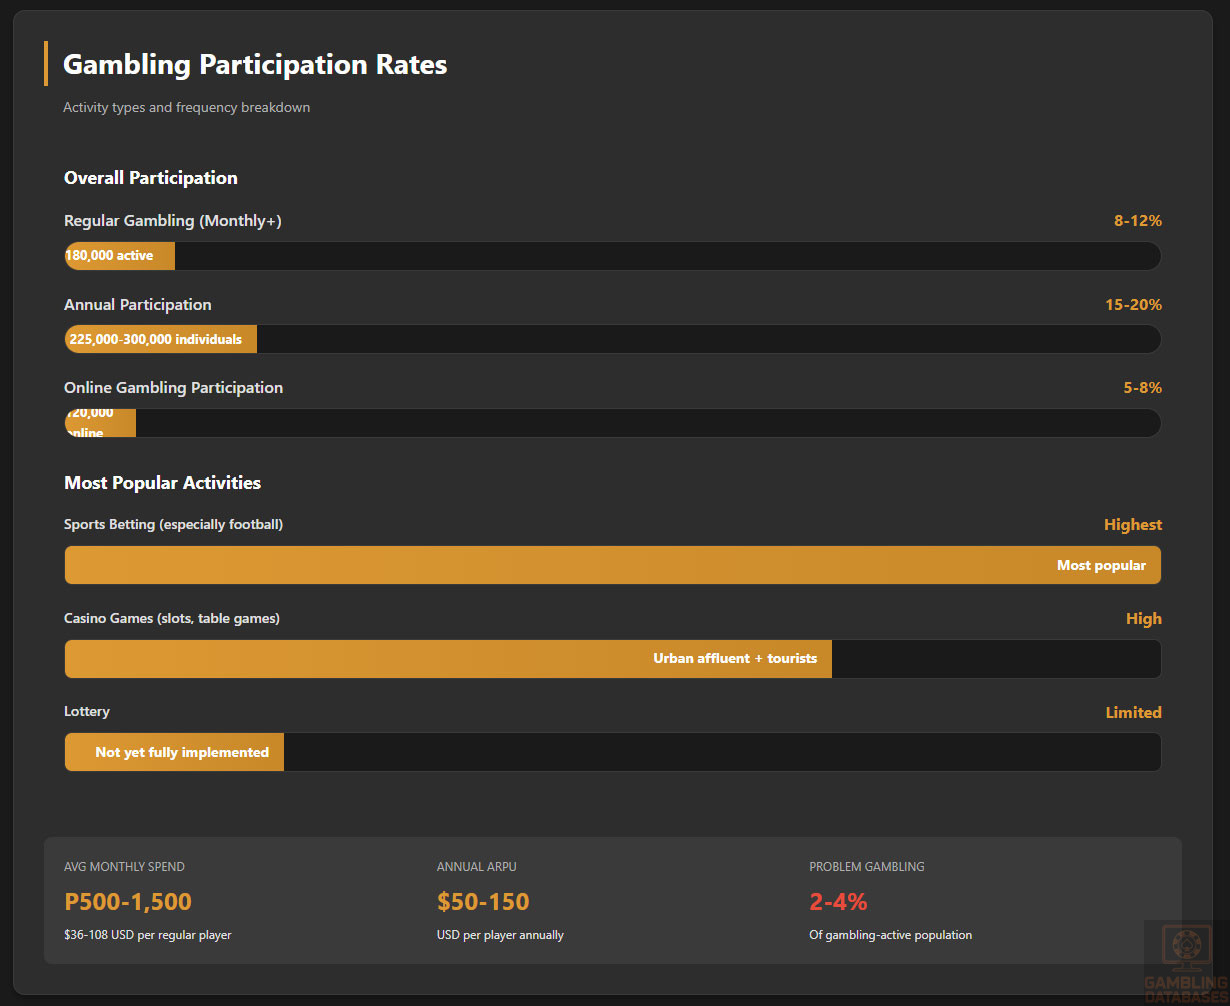Select the $50-150 Annual ARPU figure

(x=483, y=902)
